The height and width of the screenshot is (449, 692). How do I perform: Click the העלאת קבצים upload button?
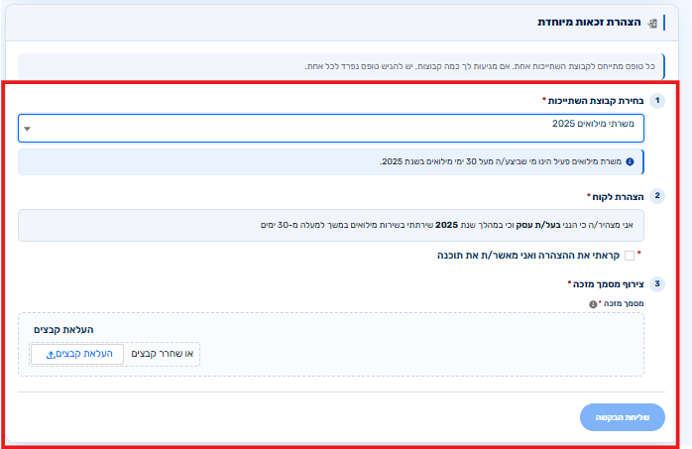click(x=77, y=354)
